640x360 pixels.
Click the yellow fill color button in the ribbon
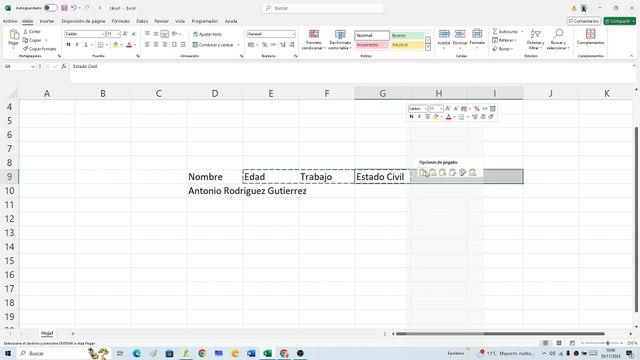(x=116, y=44)
